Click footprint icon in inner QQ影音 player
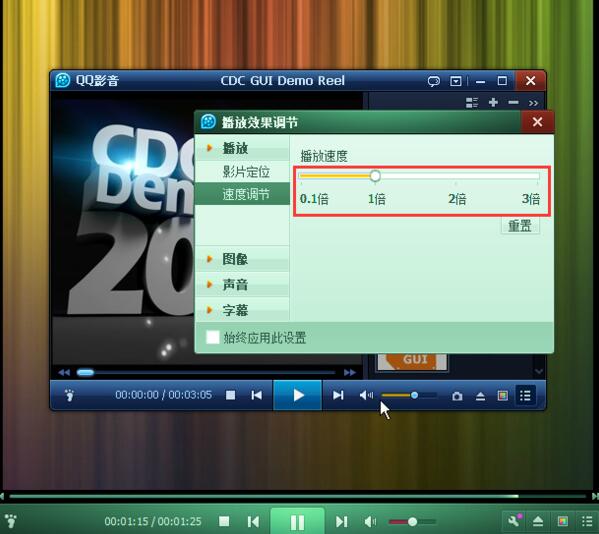This screenshot has height=534, width=599. 69,395
